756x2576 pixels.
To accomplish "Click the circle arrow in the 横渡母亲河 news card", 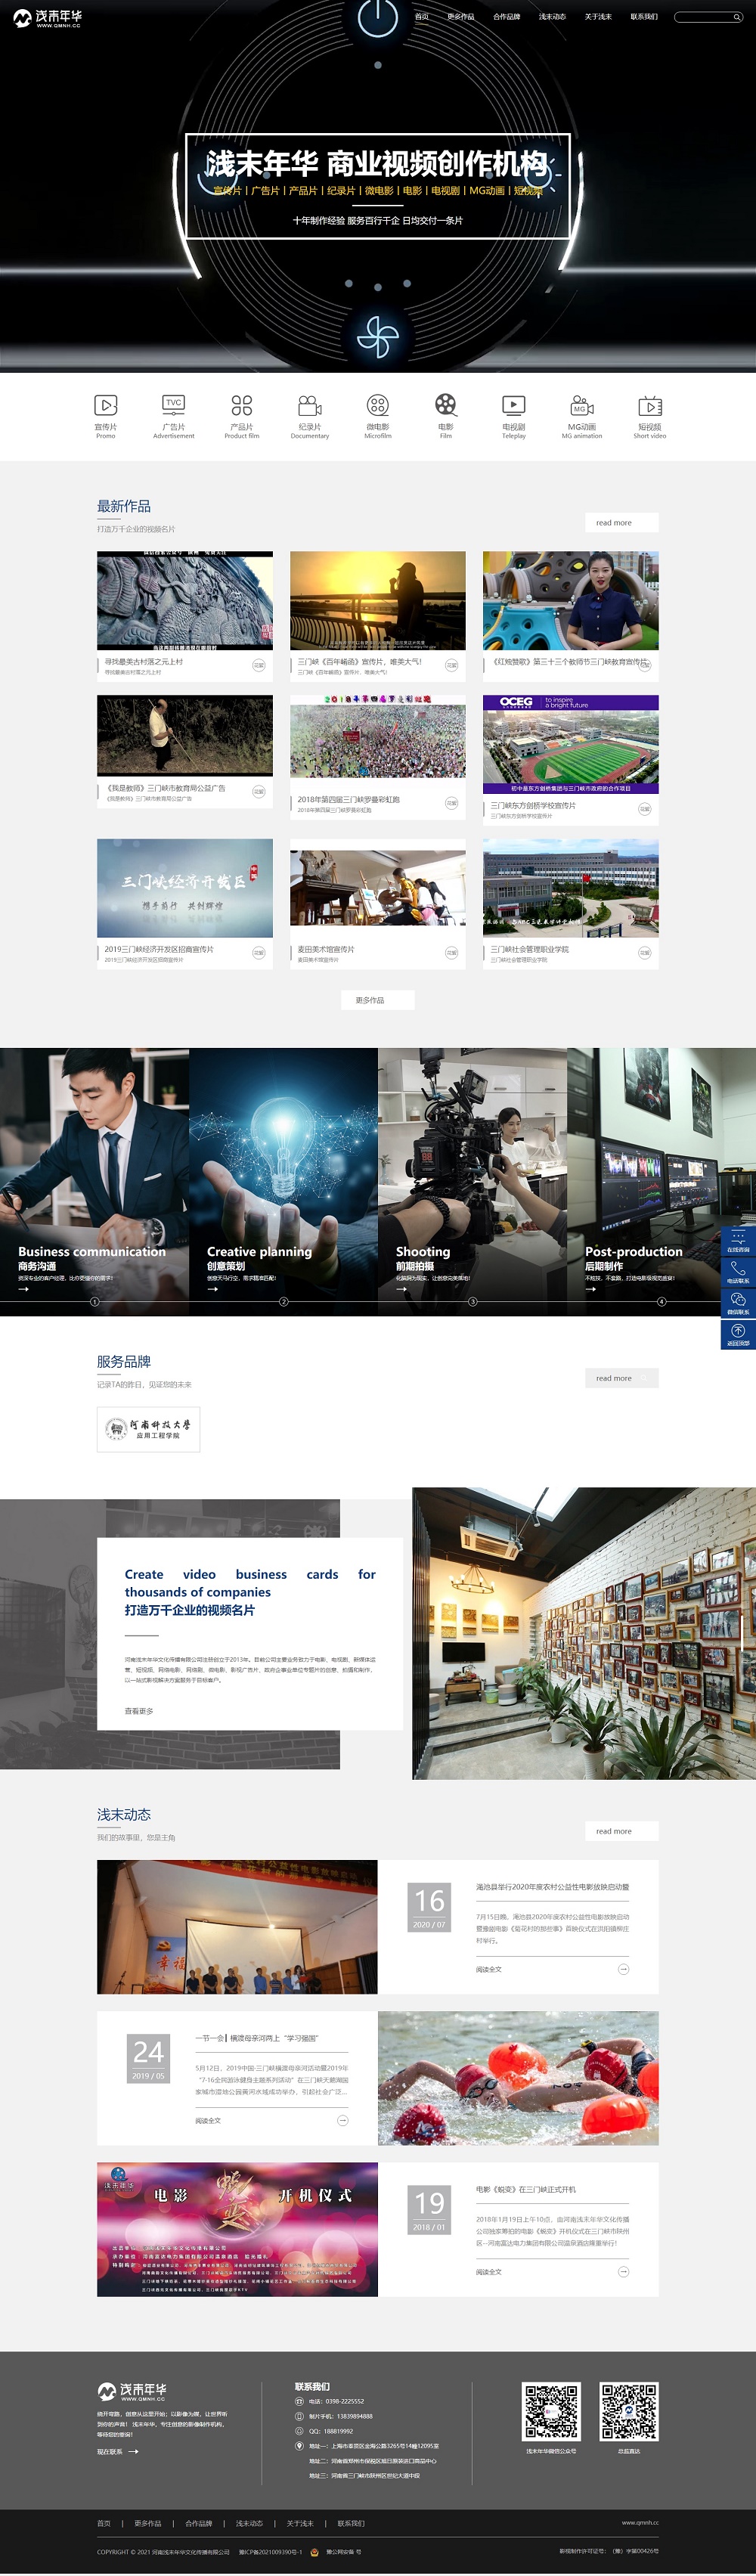I will coord(343,2119).
